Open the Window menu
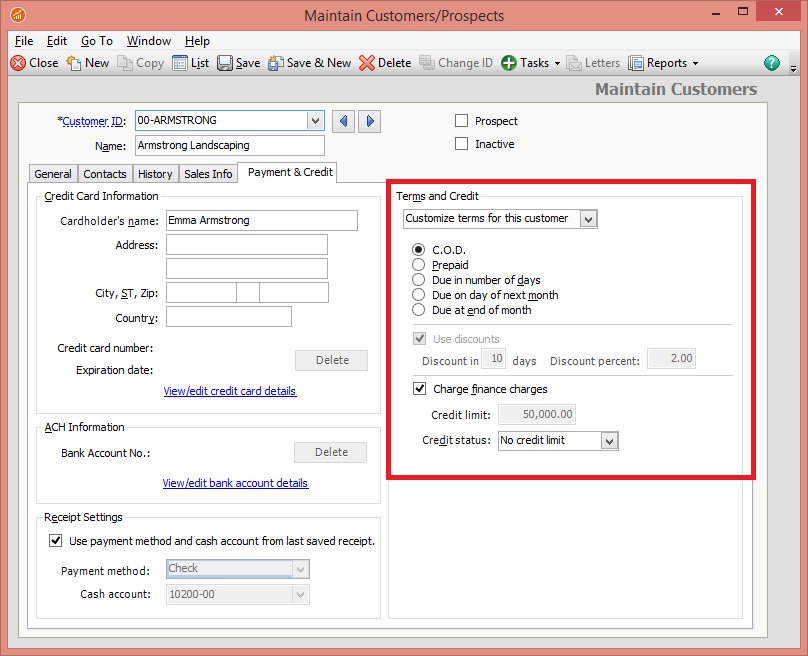Image resolution: width=808 pixels, height=656 pixels. (148, 41)
